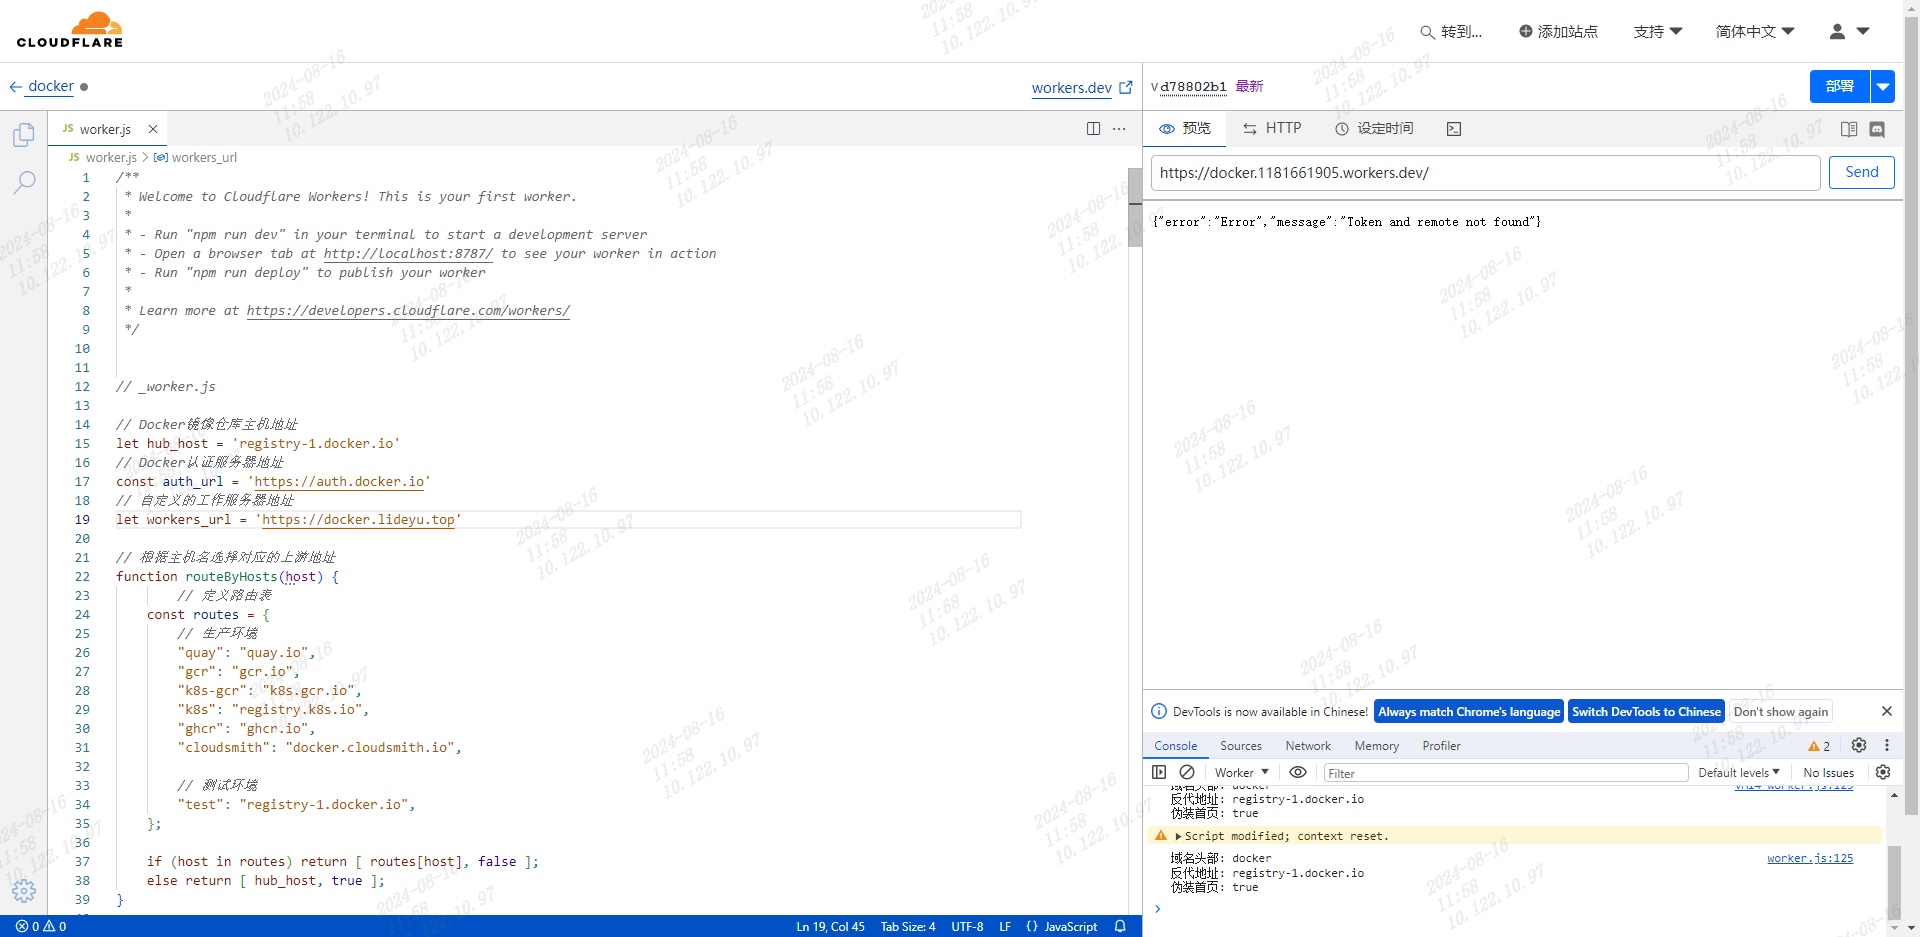
Task: Switch to the HTTP tab
Action: click(x=1272, y=129)
